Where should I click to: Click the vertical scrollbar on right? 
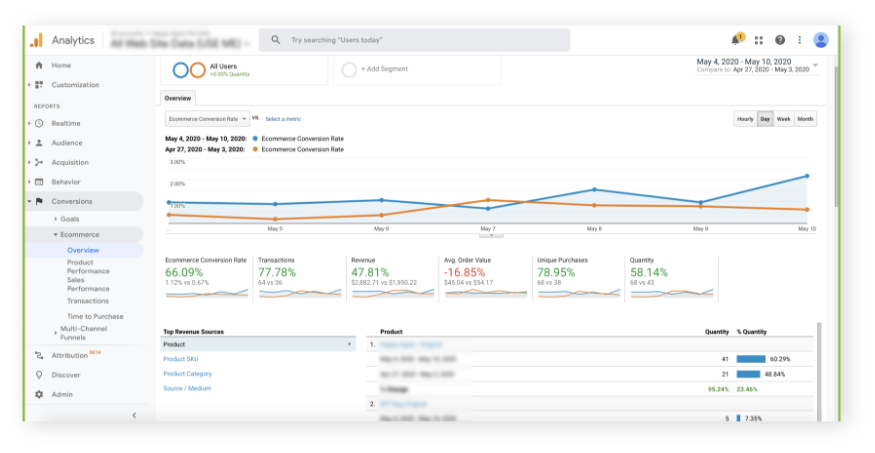point(835,150)
